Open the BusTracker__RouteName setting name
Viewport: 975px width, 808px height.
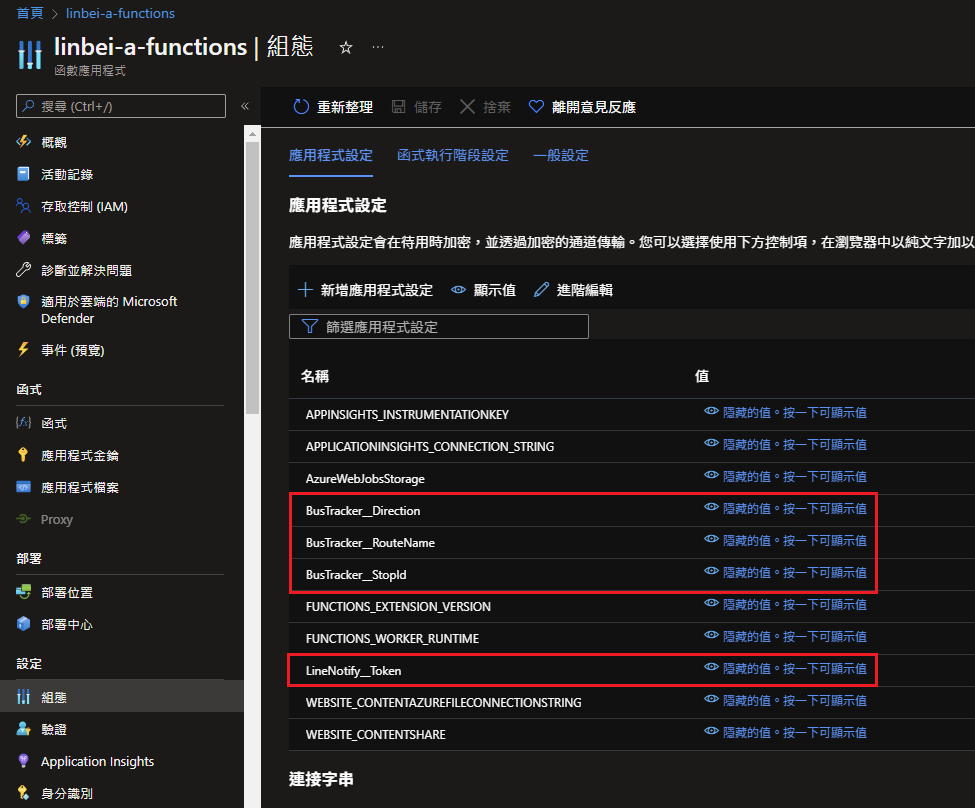[x=370, y=542]
